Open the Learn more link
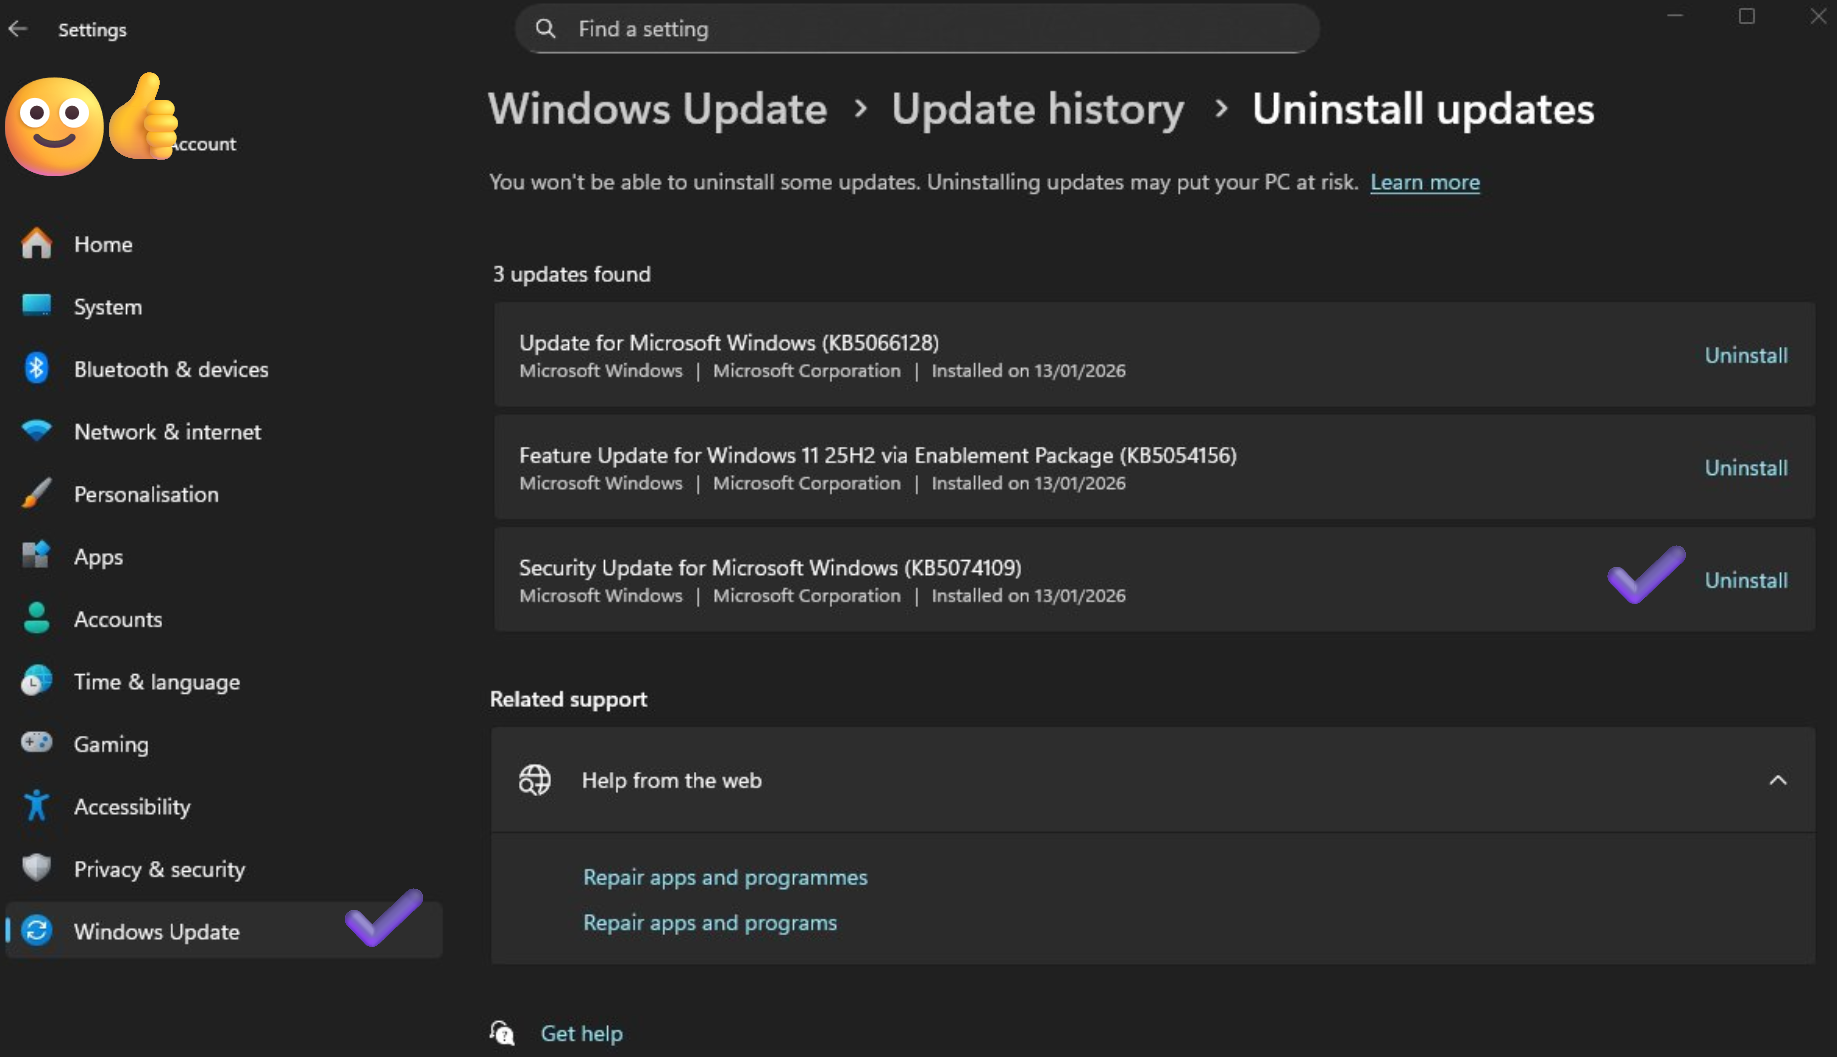The image size is (1837, 1057). tap(1424, 182)
